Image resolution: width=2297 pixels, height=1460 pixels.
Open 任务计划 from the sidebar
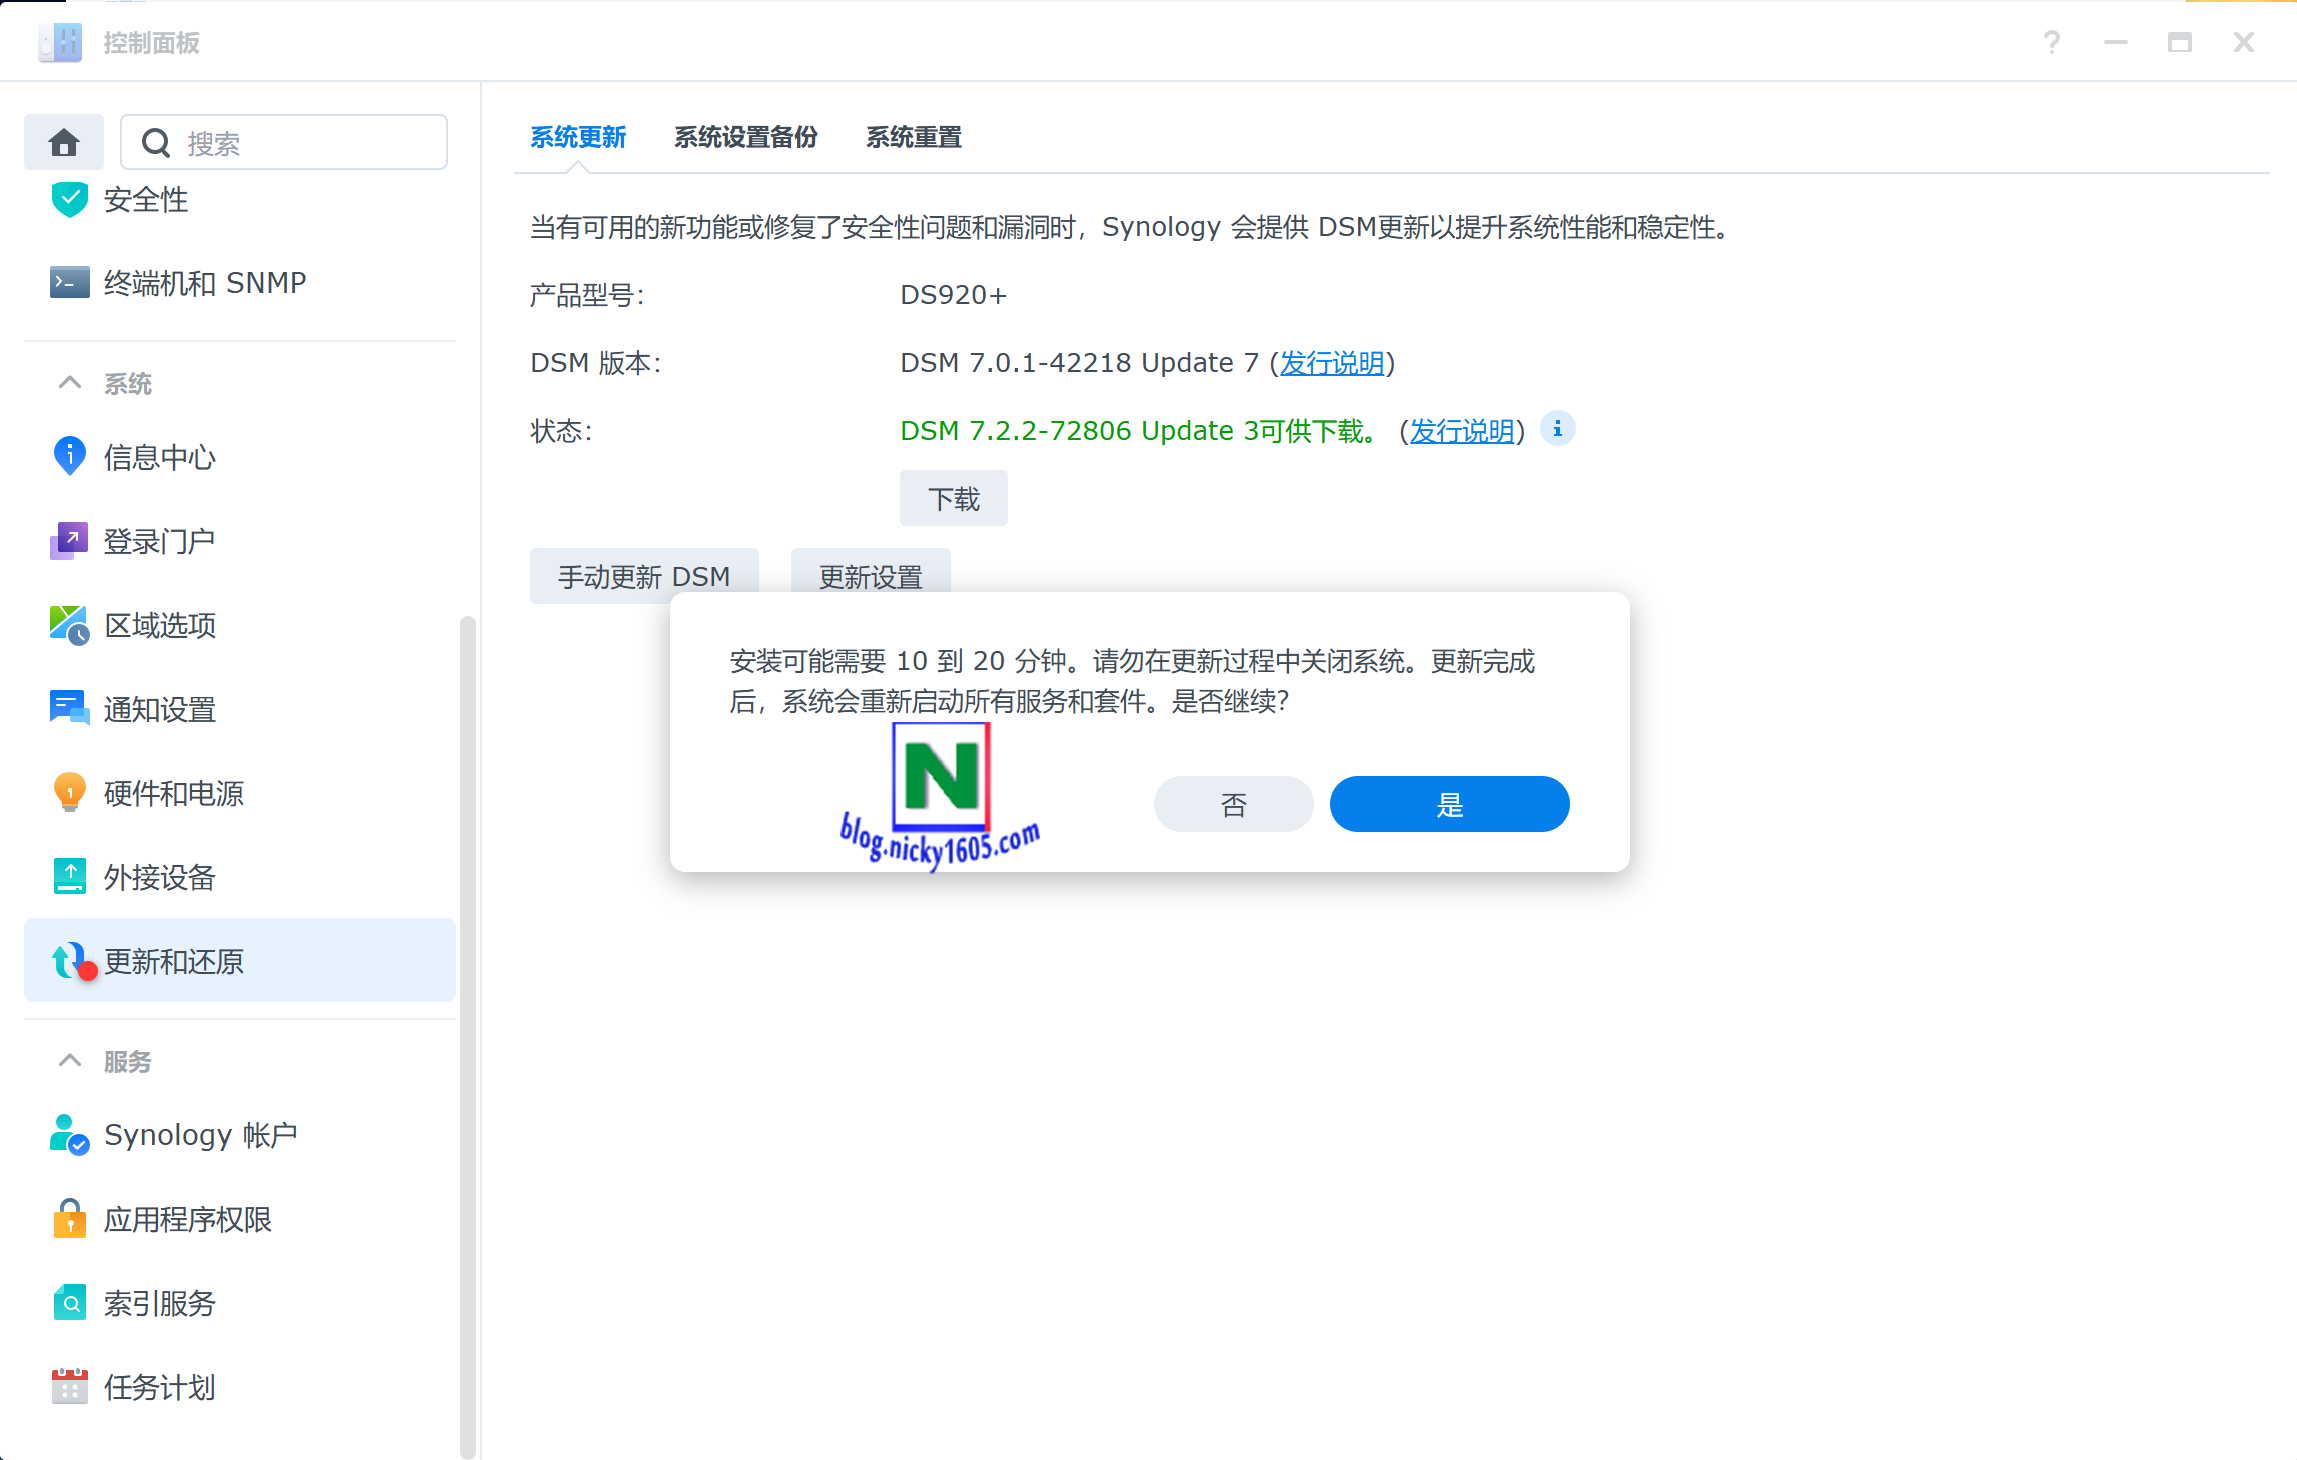point(158,1386)
